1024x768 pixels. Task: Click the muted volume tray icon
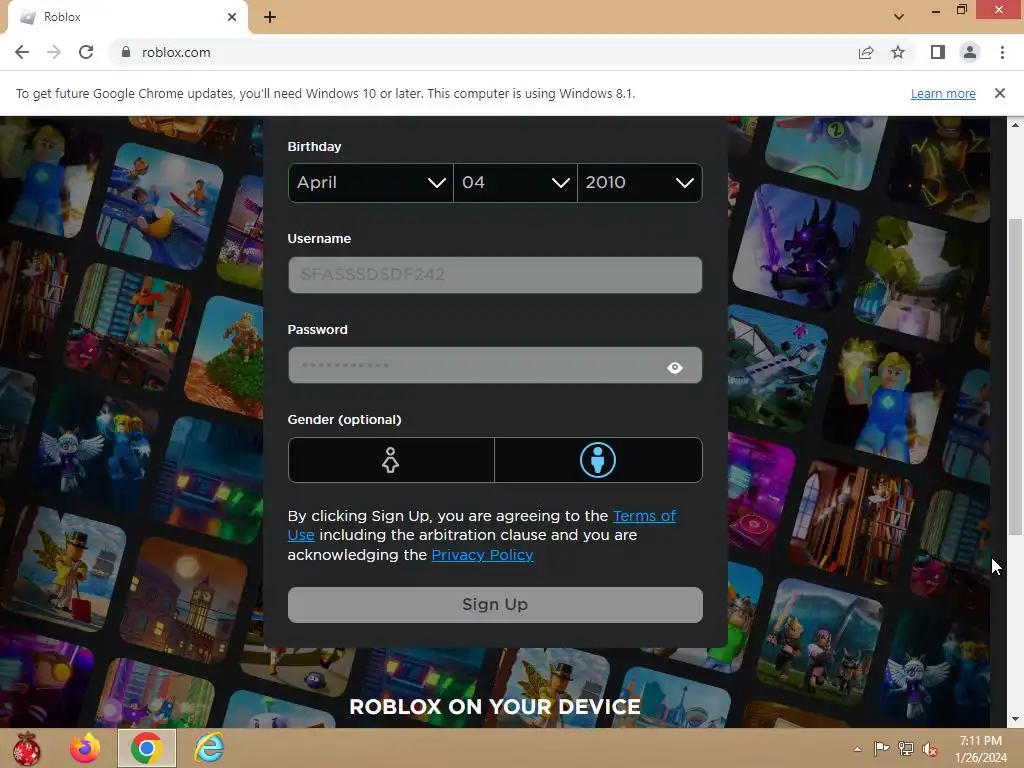click(x=930, y=749)
